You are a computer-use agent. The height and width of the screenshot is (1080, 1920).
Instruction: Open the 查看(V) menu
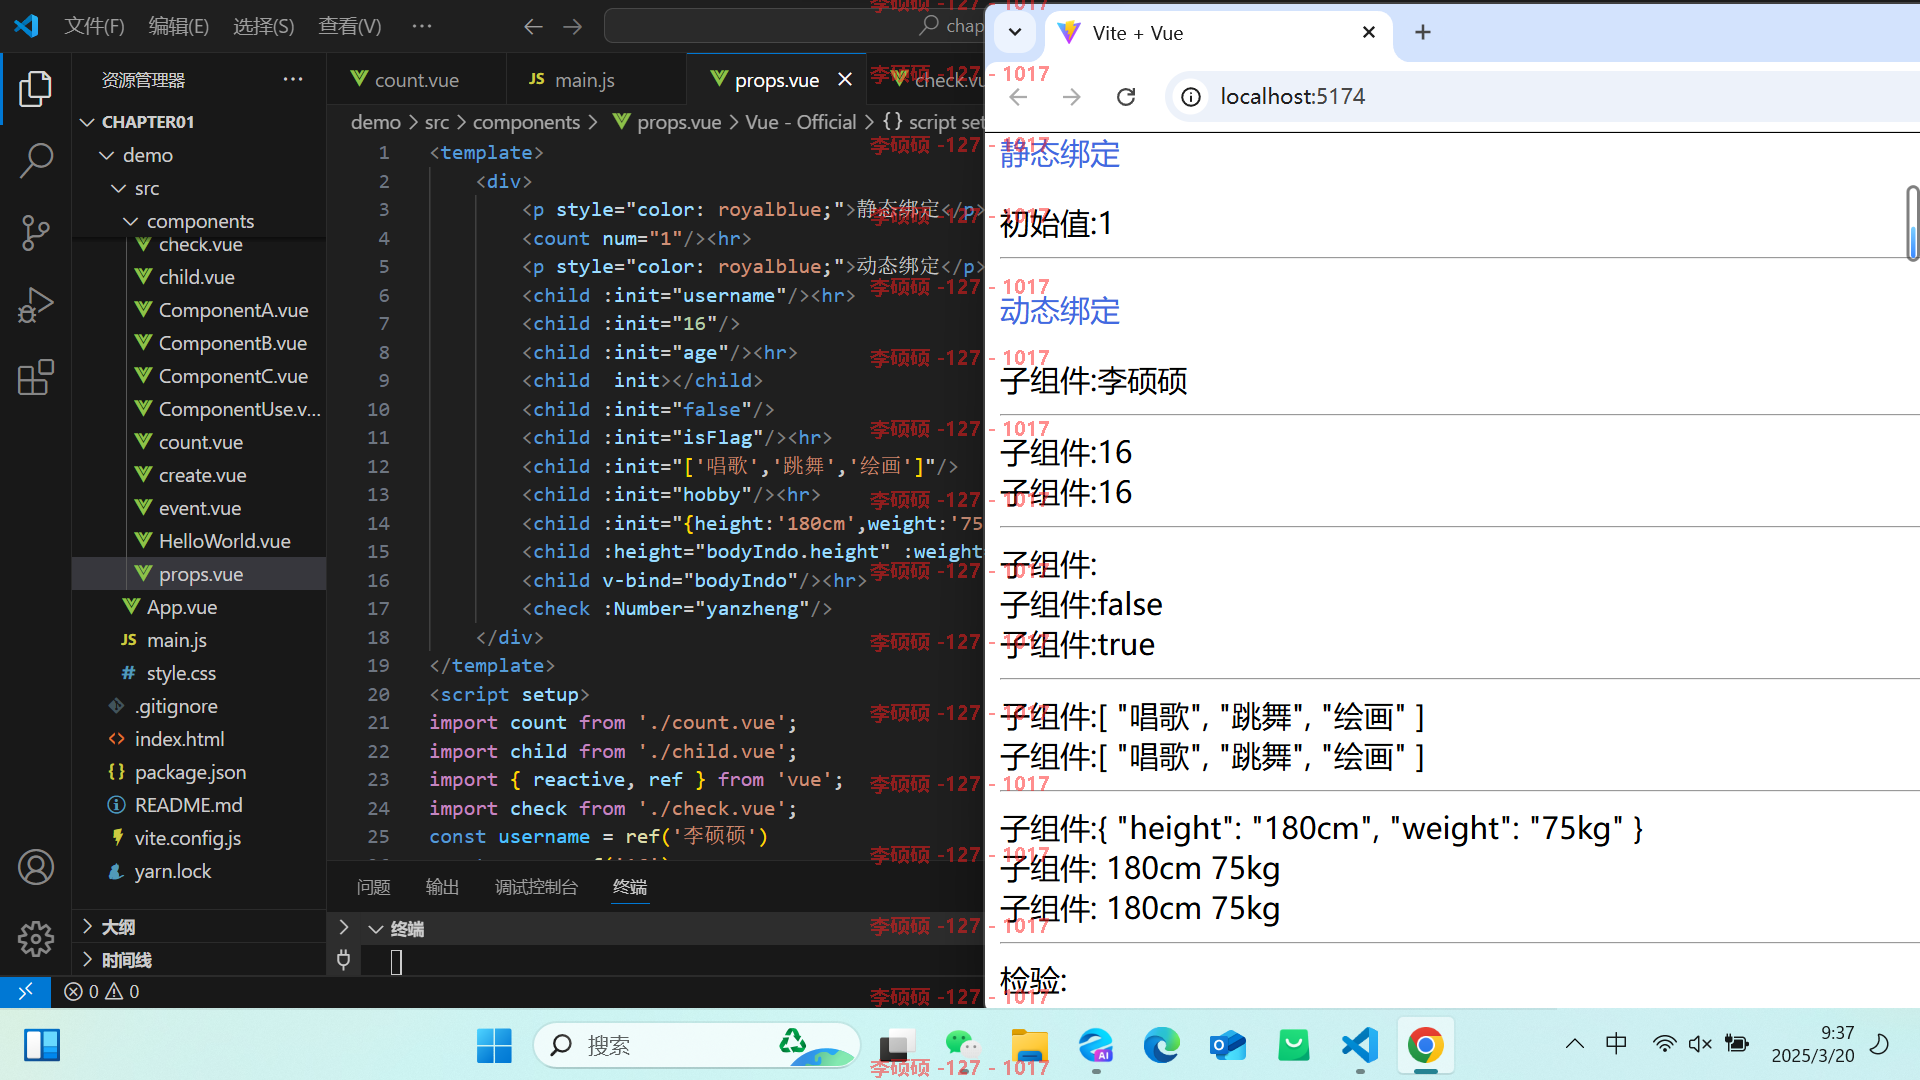click(350, 26)
